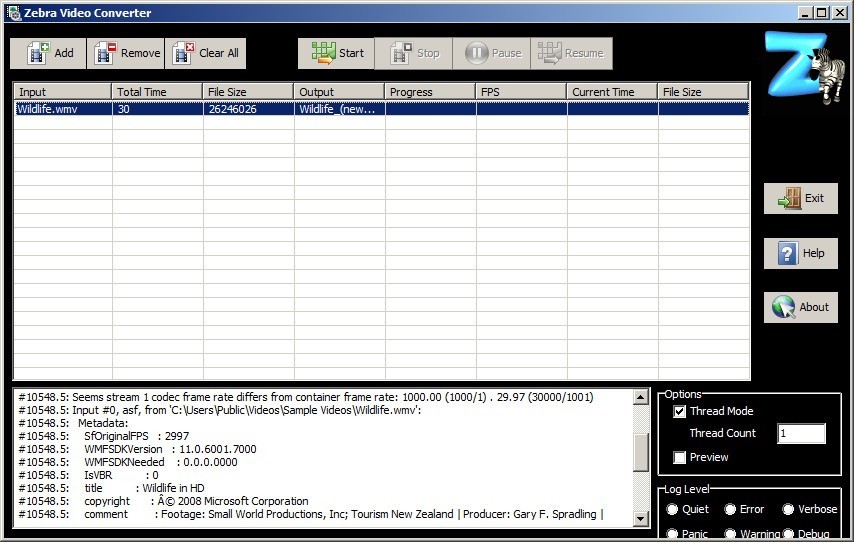This screenshot has height=542, width=854.
Task: Click the Progress column header
Action: click(x=430, y=92)
